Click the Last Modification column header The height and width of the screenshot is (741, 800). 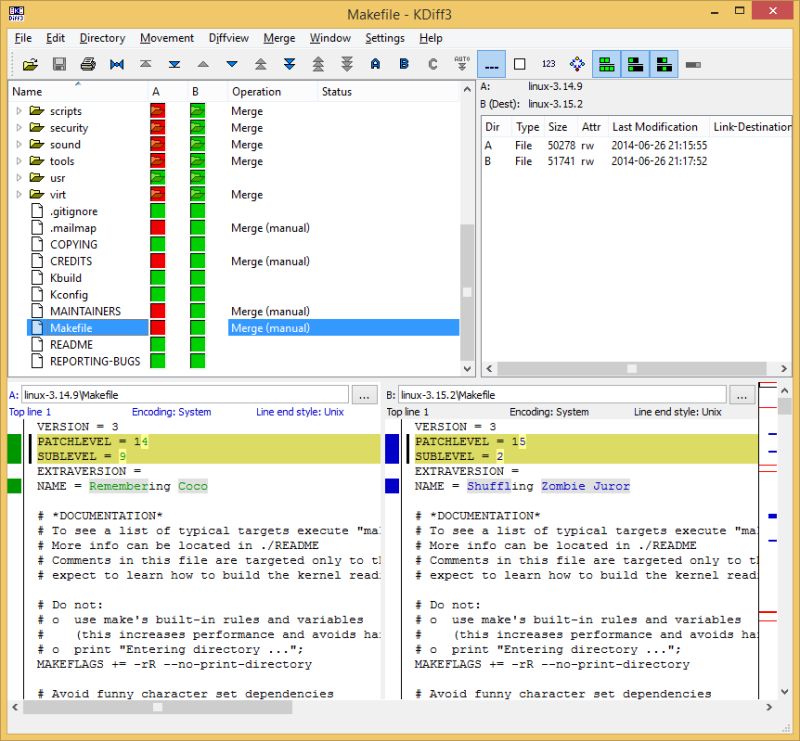click(658, 127)
